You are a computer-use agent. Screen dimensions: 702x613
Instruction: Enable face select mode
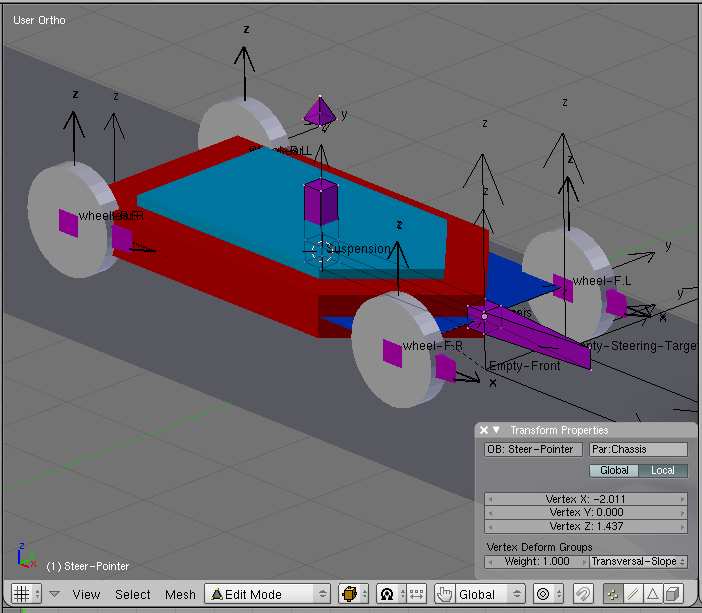[653, 594]
